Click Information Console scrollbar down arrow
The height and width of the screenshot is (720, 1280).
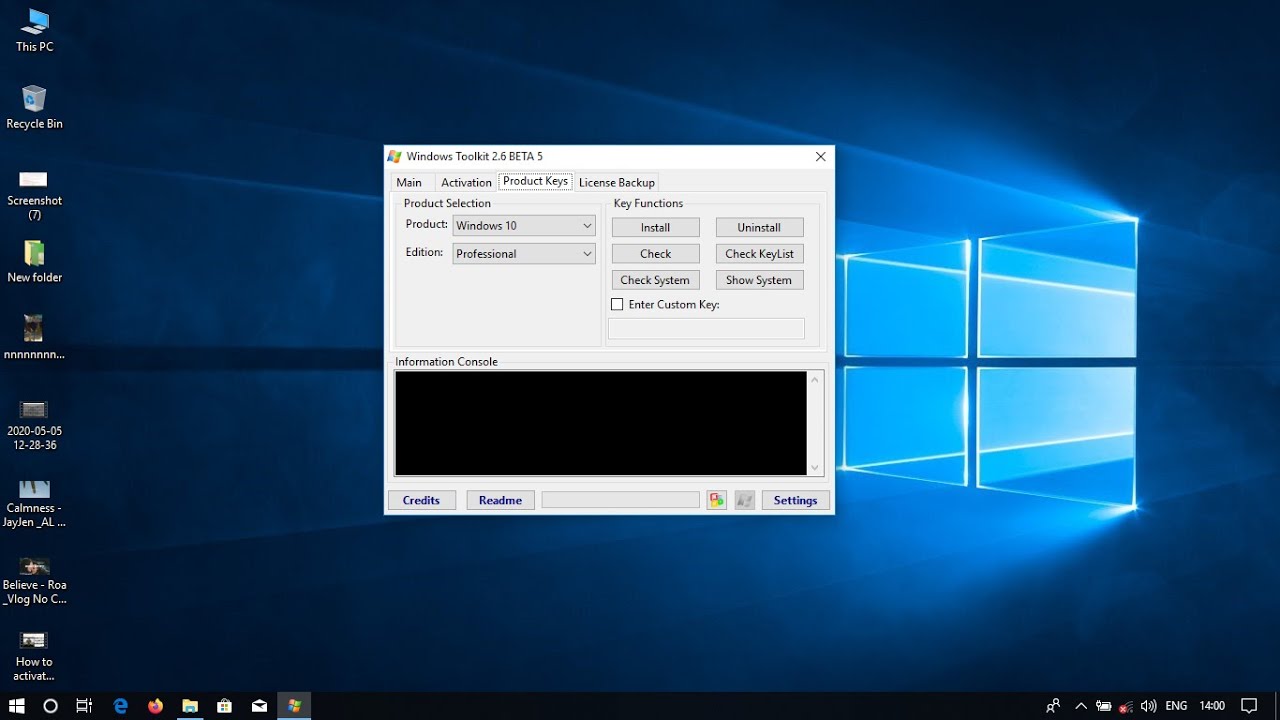point(815,467)
